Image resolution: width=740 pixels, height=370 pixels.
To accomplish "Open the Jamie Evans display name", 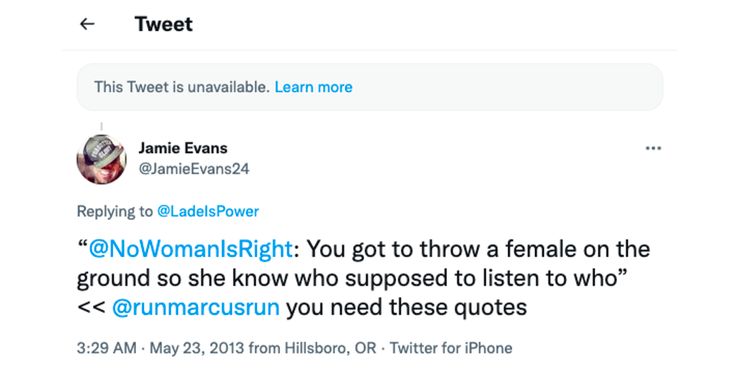I will [x=183, y=148].
